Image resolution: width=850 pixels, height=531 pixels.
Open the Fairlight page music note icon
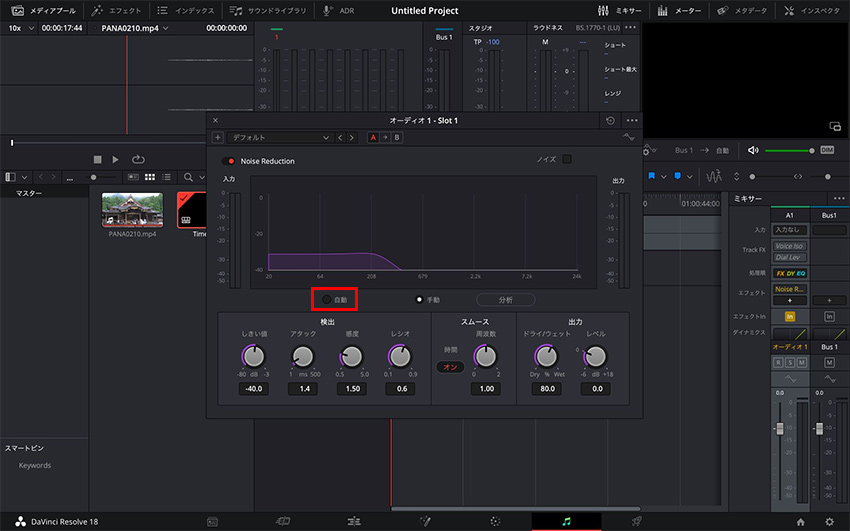tap(566, 521)
